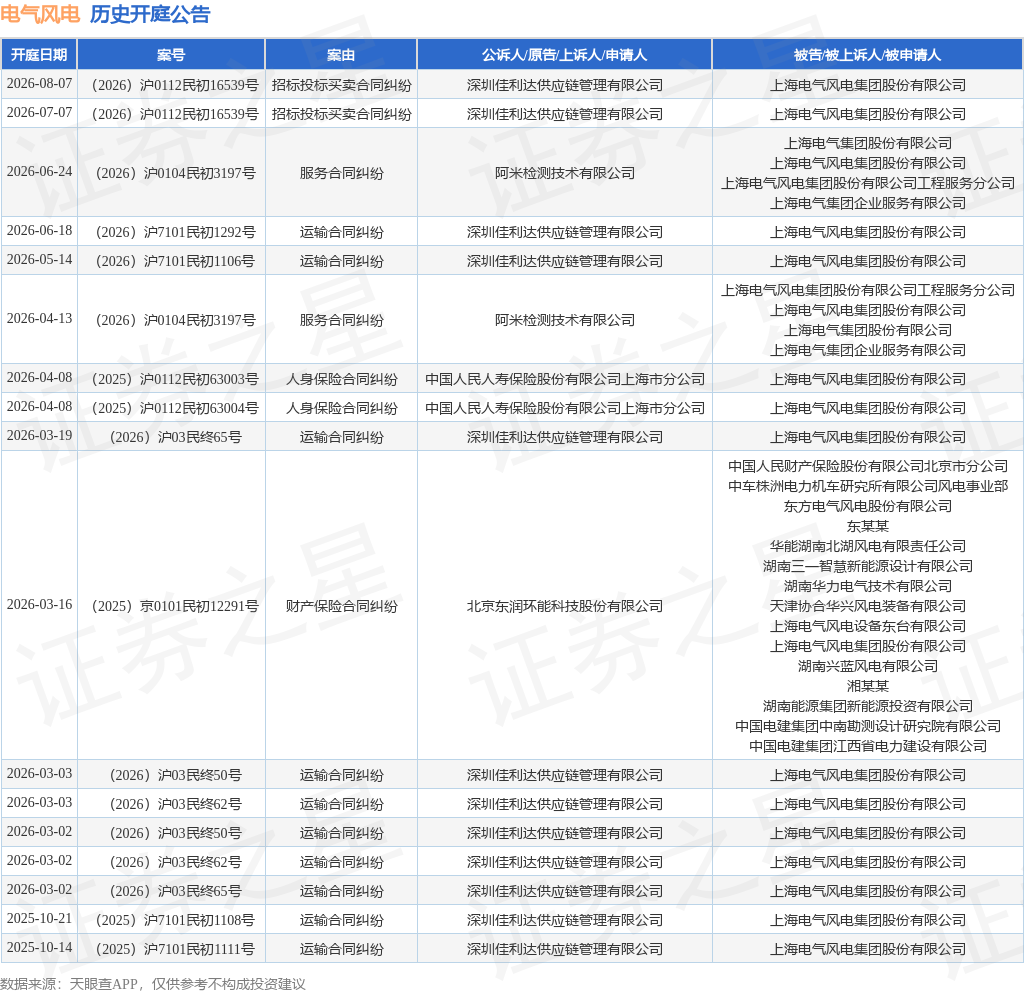Click the 案号 column header
The height and width of the screenshot is (993, 1024).
(x=171, y=55)
